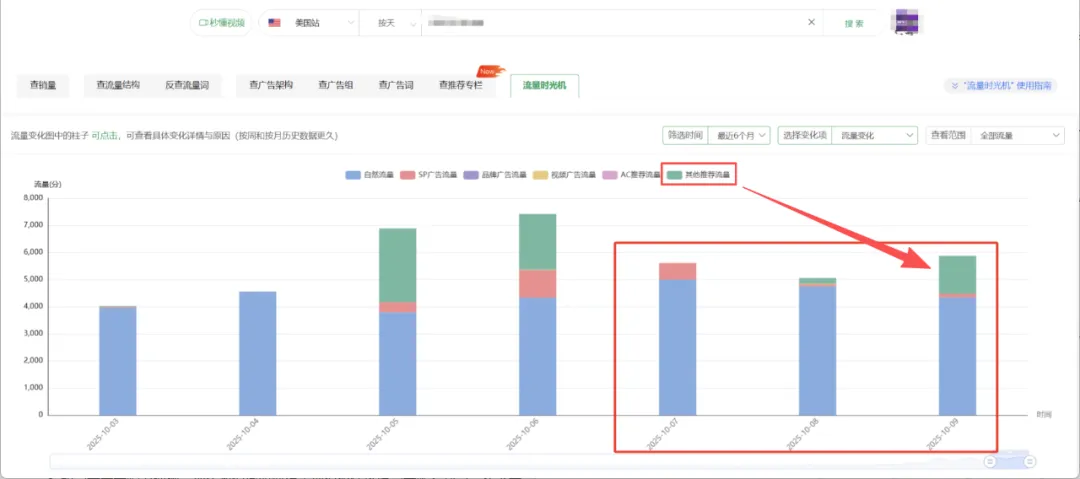Clear the search box with X icon
This screenshot has height=479, width=1080.
pyautogui.click(x=811, y=22)
